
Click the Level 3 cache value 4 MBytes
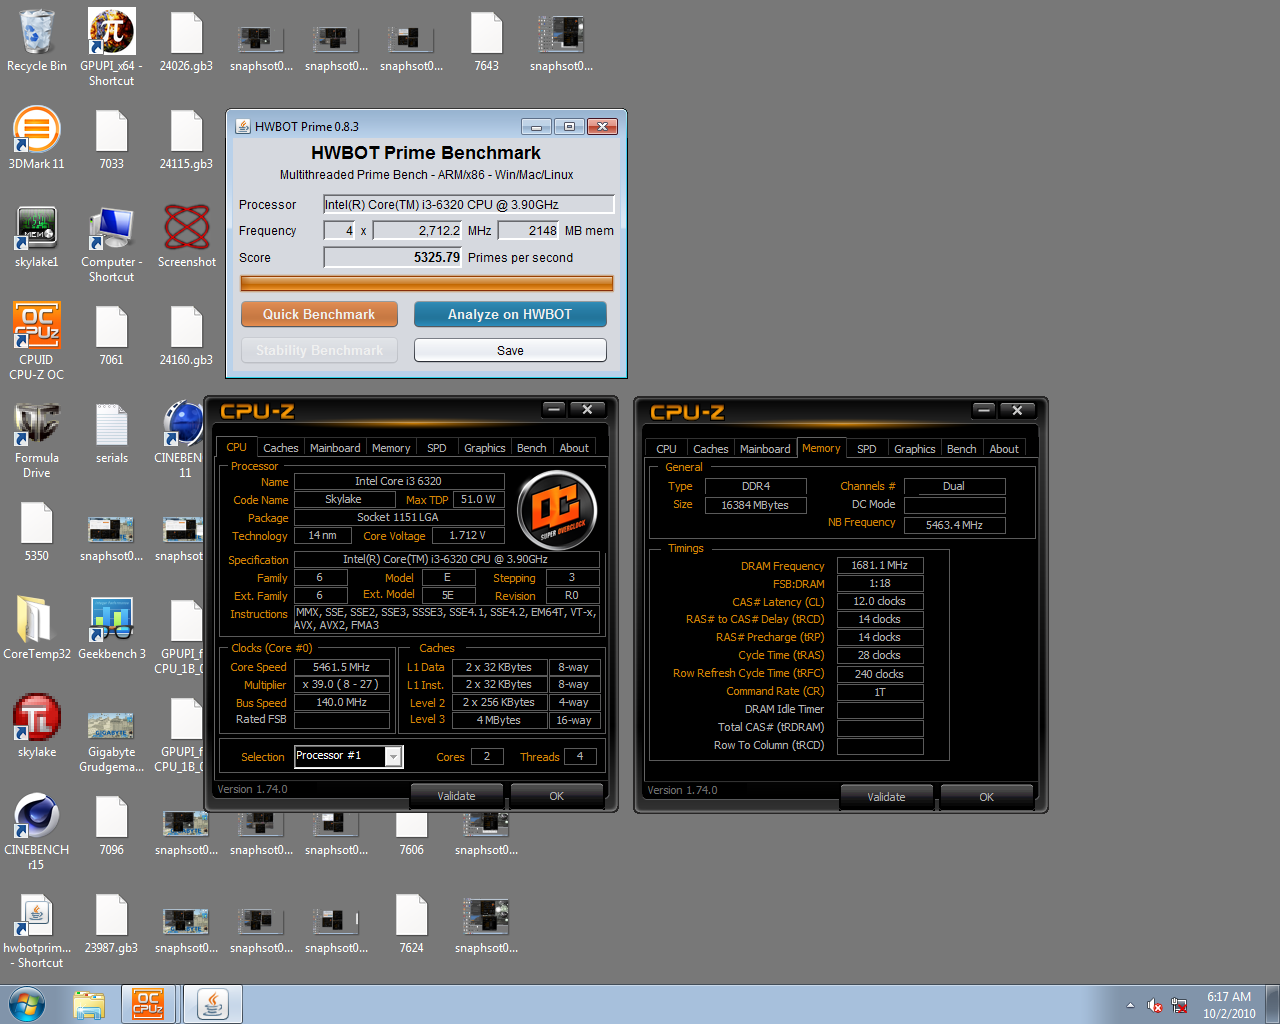tap(499, 720)
